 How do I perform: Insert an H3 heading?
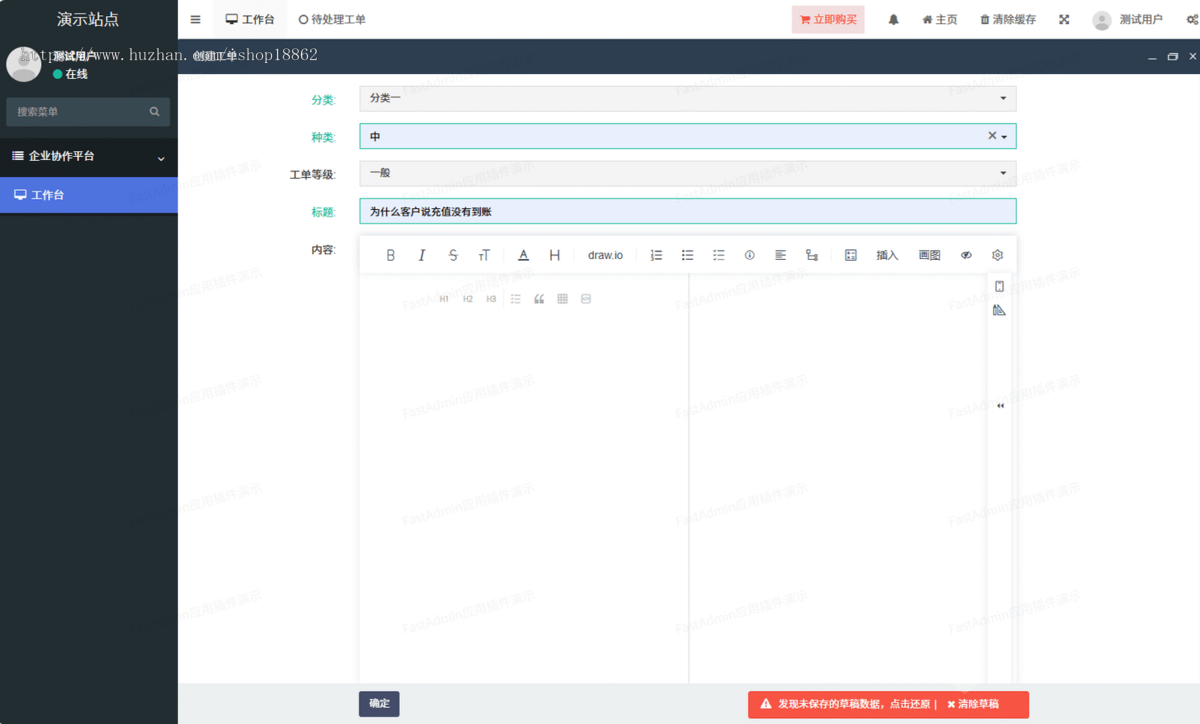[491, 299]
